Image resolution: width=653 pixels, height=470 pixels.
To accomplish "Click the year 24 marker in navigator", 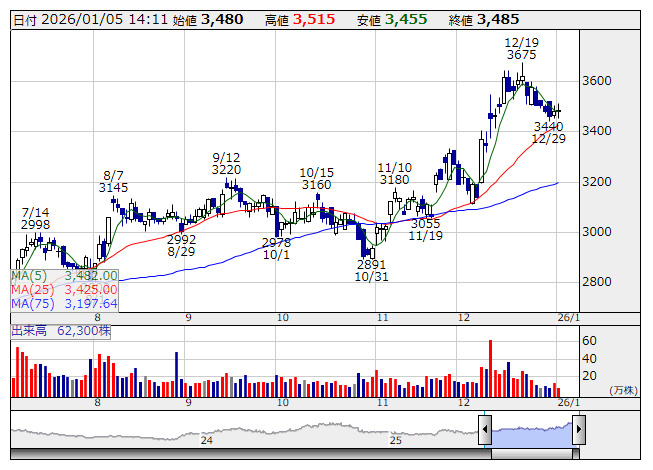I will click(207, 440).
